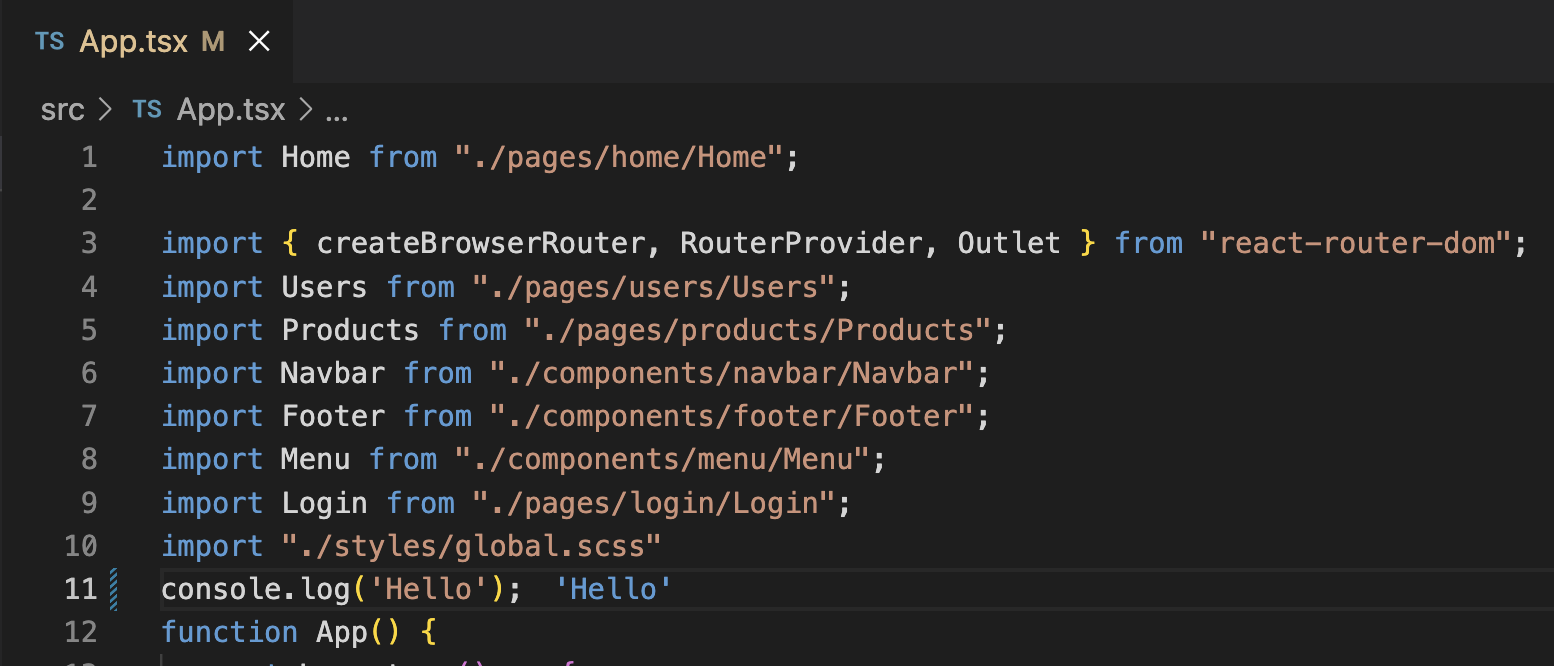Click 'App.tsx' in the breadcrumb path
1554x666 pixels.
pyautogui.click(x=231, y=109)
